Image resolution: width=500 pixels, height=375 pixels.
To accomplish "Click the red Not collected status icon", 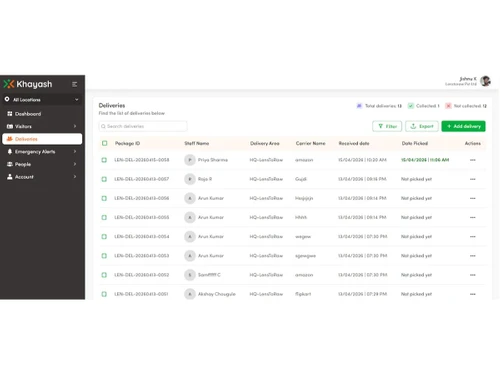I will pyautogui.click(x=448, y=106).
